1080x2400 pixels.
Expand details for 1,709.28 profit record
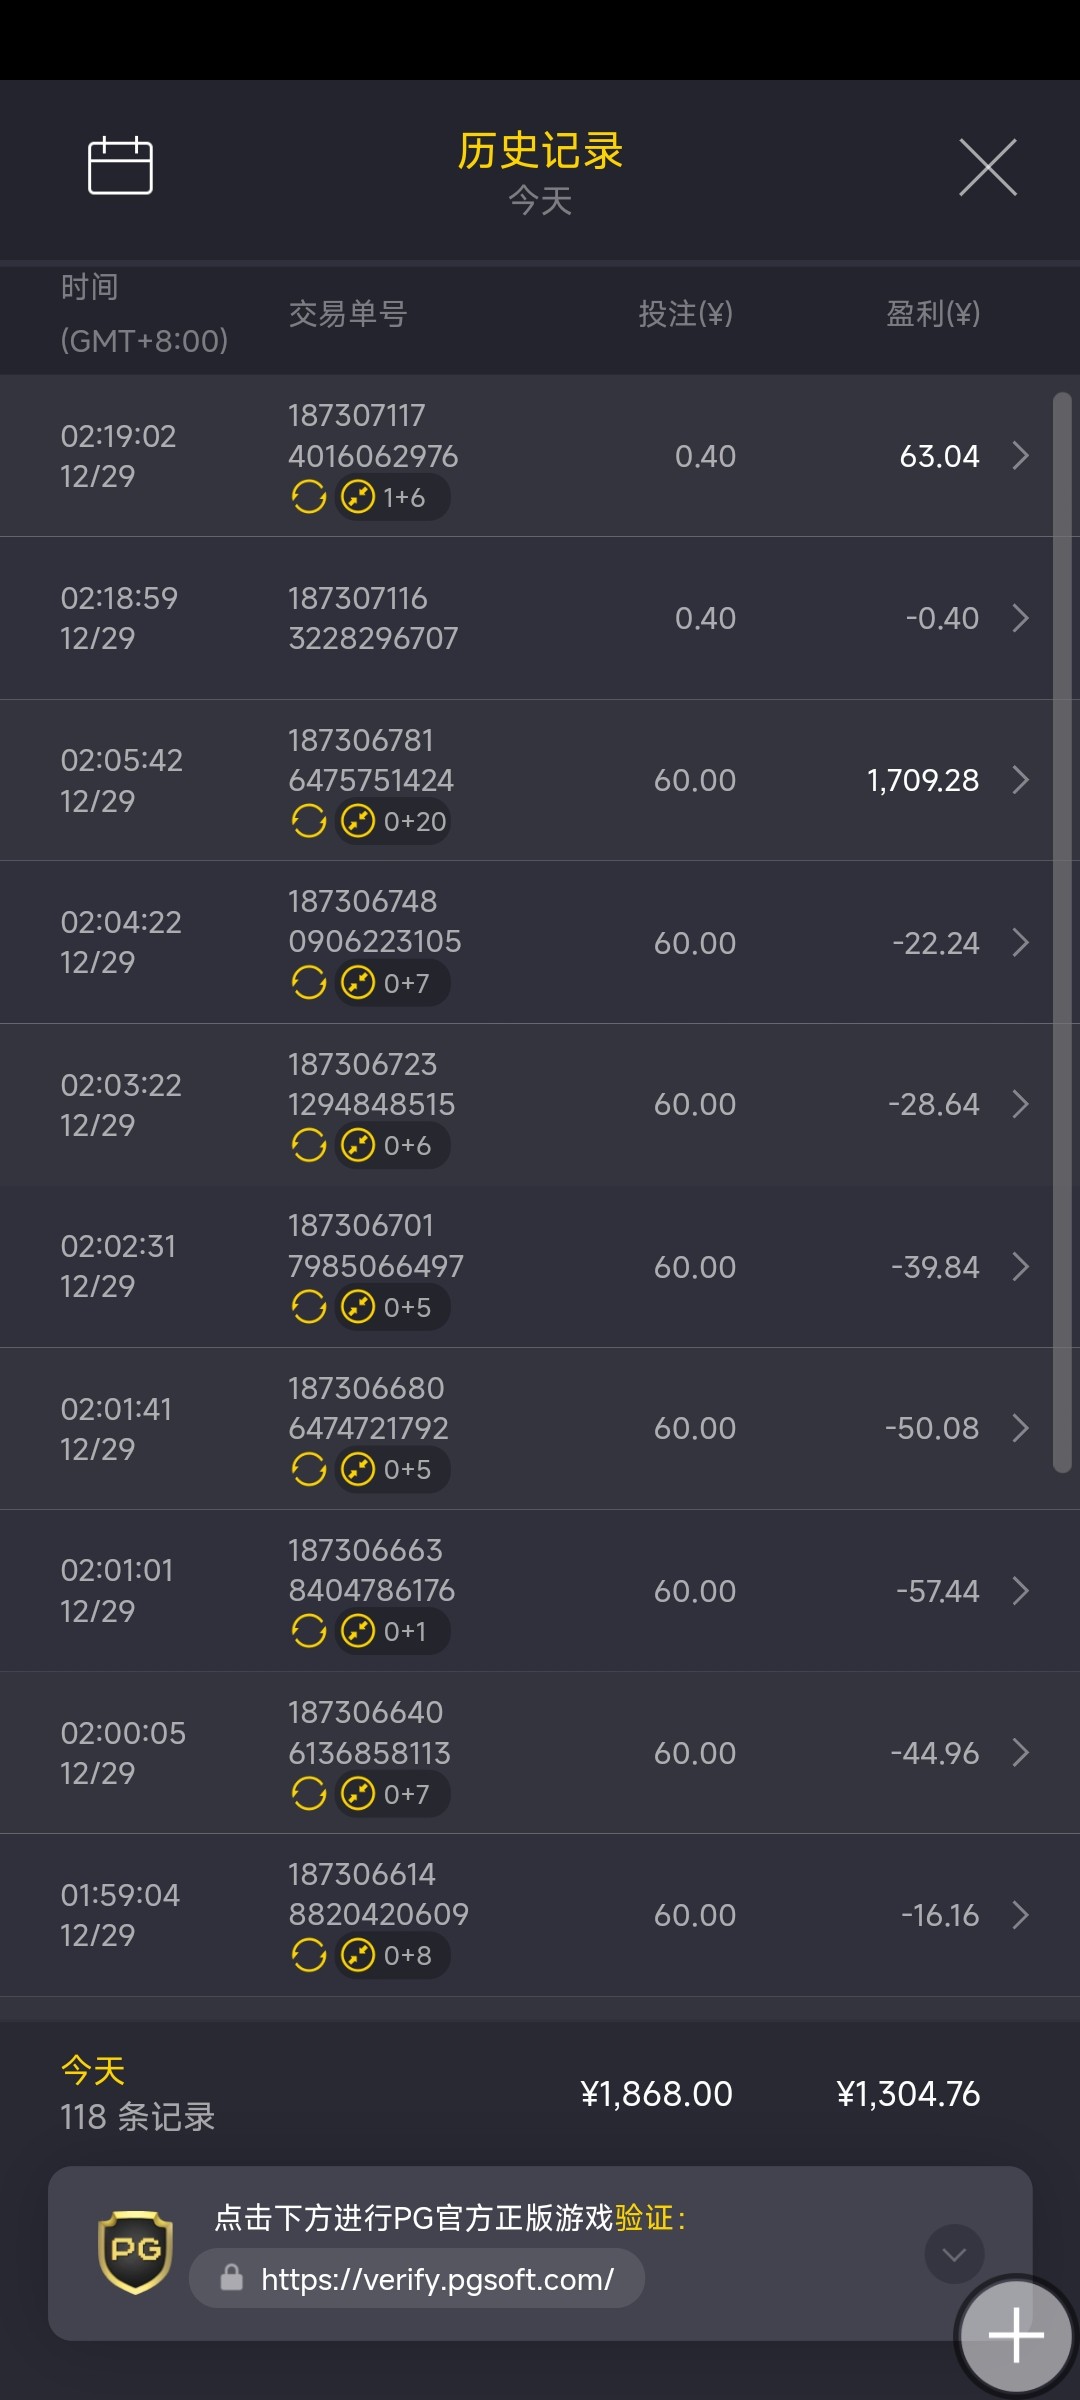[1020, 780]
